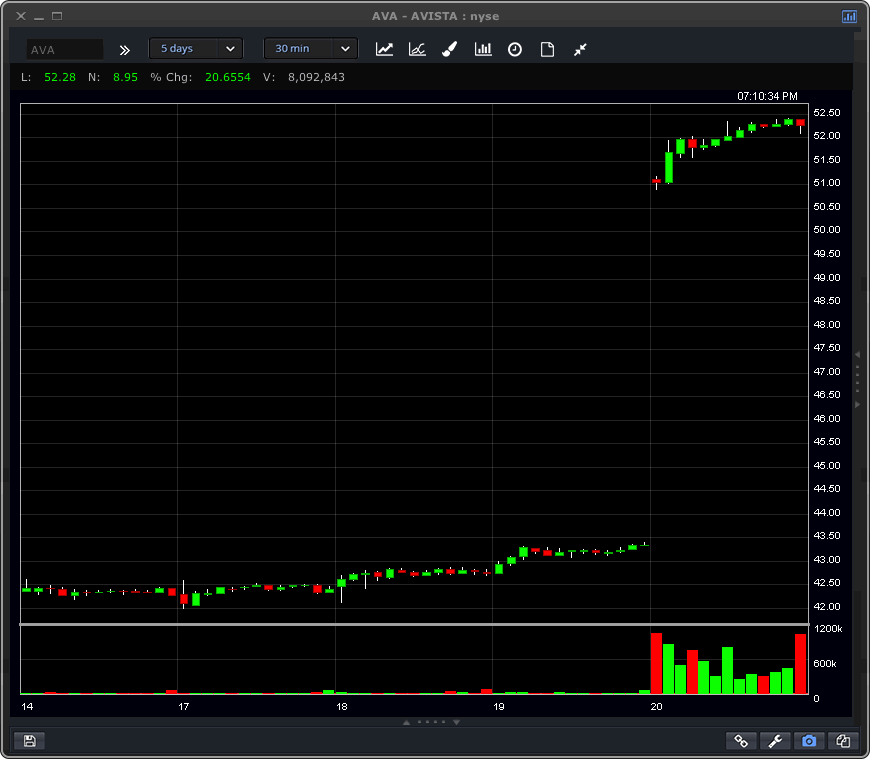Click the blank page template icon
870x759 pixels.
pos(547,49)
